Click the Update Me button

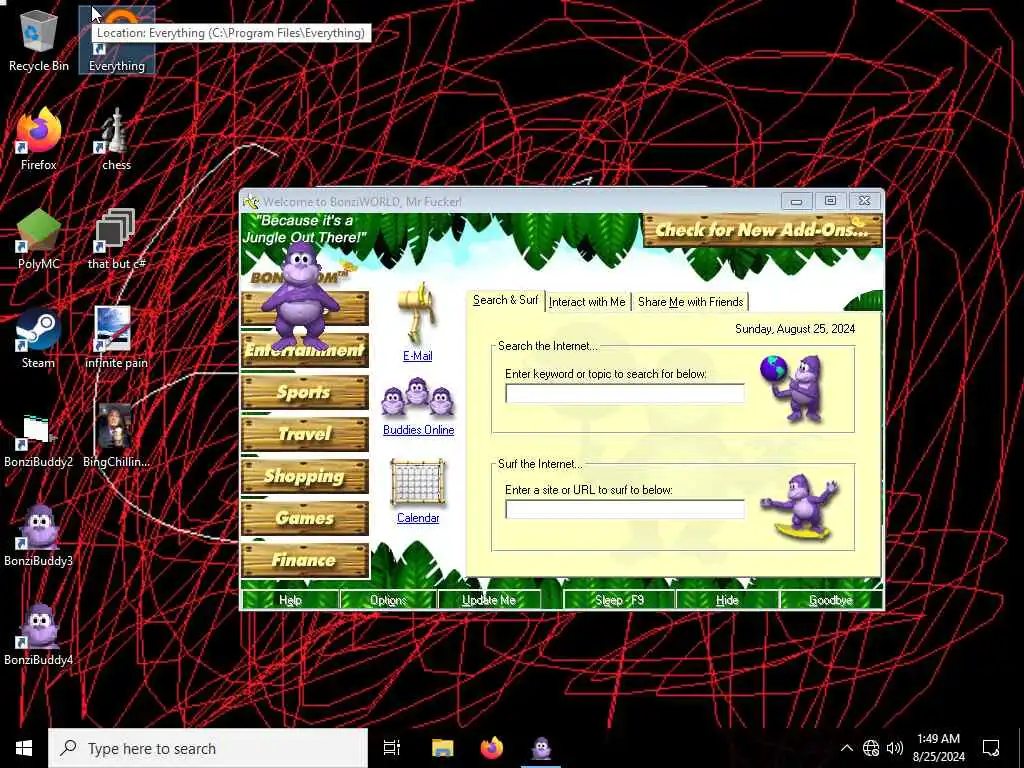pos(488,600)
